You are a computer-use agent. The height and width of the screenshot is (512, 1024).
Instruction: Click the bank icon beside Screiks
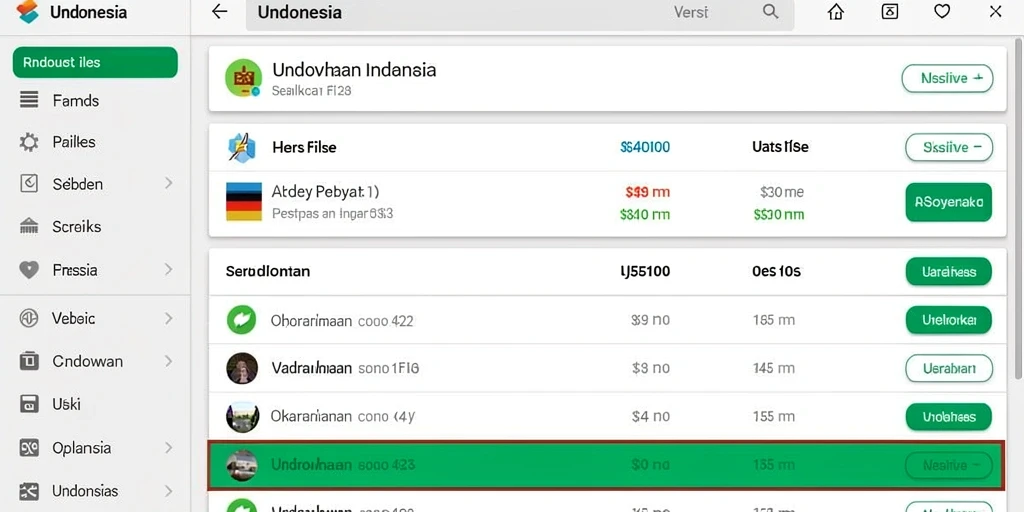(29, 227)
